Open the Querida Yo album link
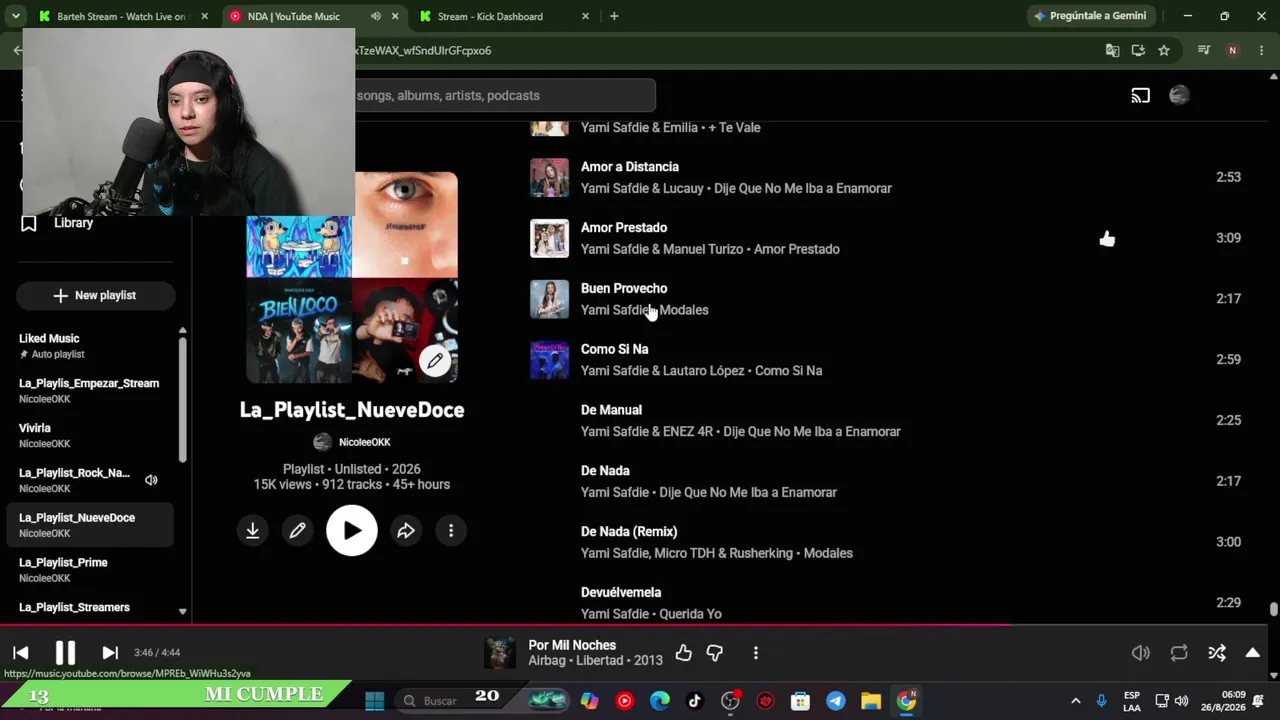Screen dimensions: 1280x720 click(690, 614)
